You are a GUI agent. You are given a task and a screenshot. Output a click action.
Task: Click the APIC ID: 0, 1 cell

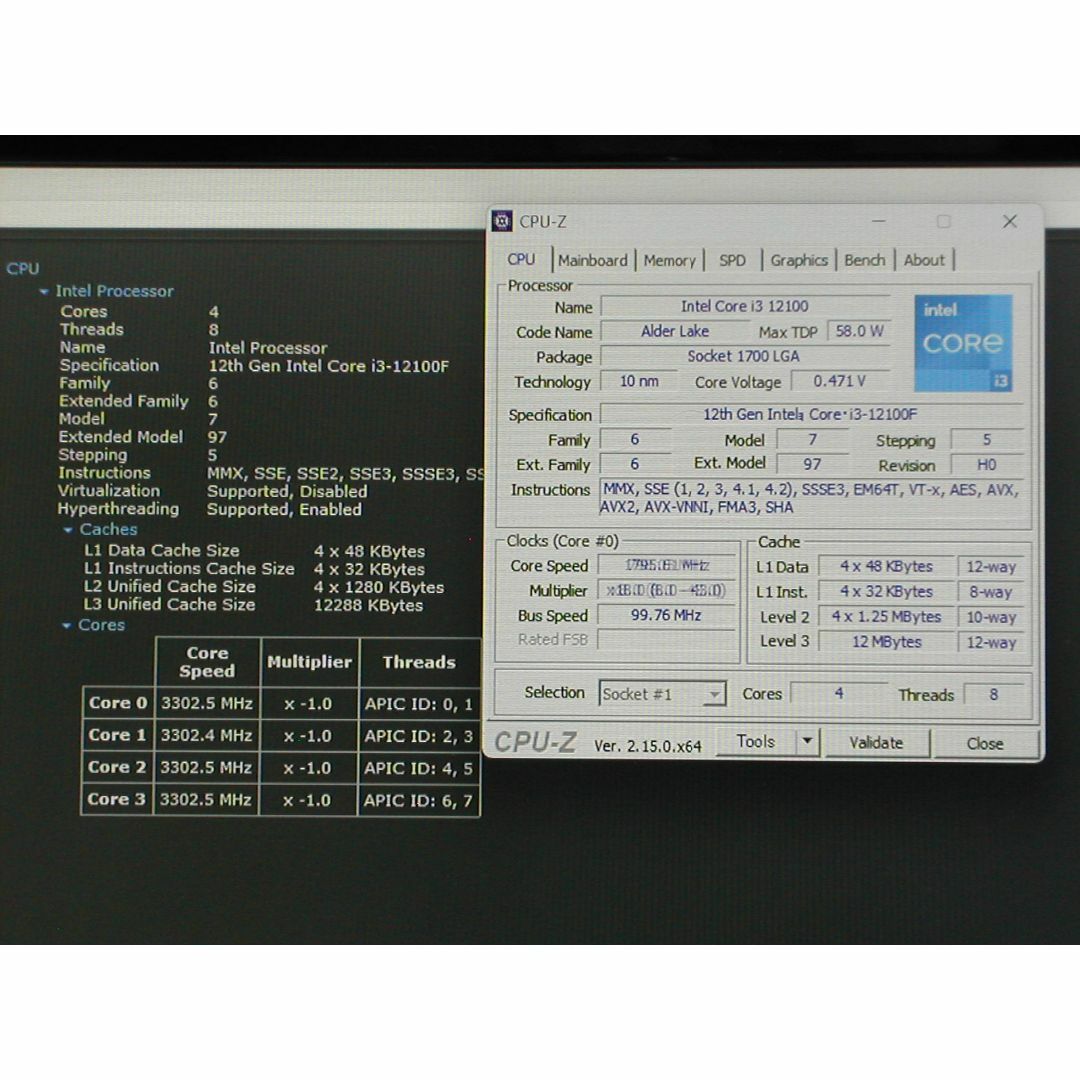tap(419, 704)
